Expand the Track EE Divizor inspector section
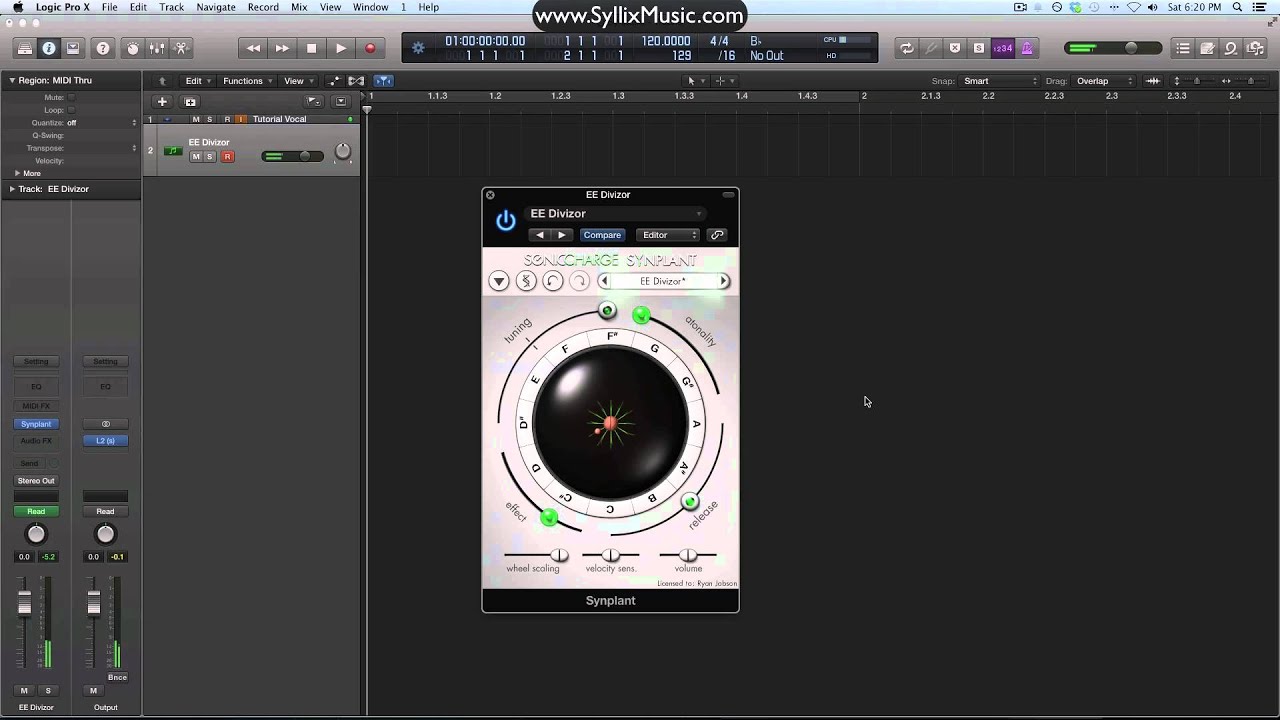 [x=12, y=189]
